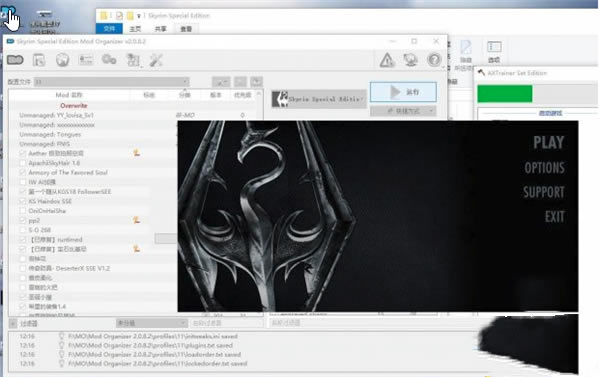Select OPTIONS in the Skyrim launcher
The image size is (600, 377).
pos(544,168)
